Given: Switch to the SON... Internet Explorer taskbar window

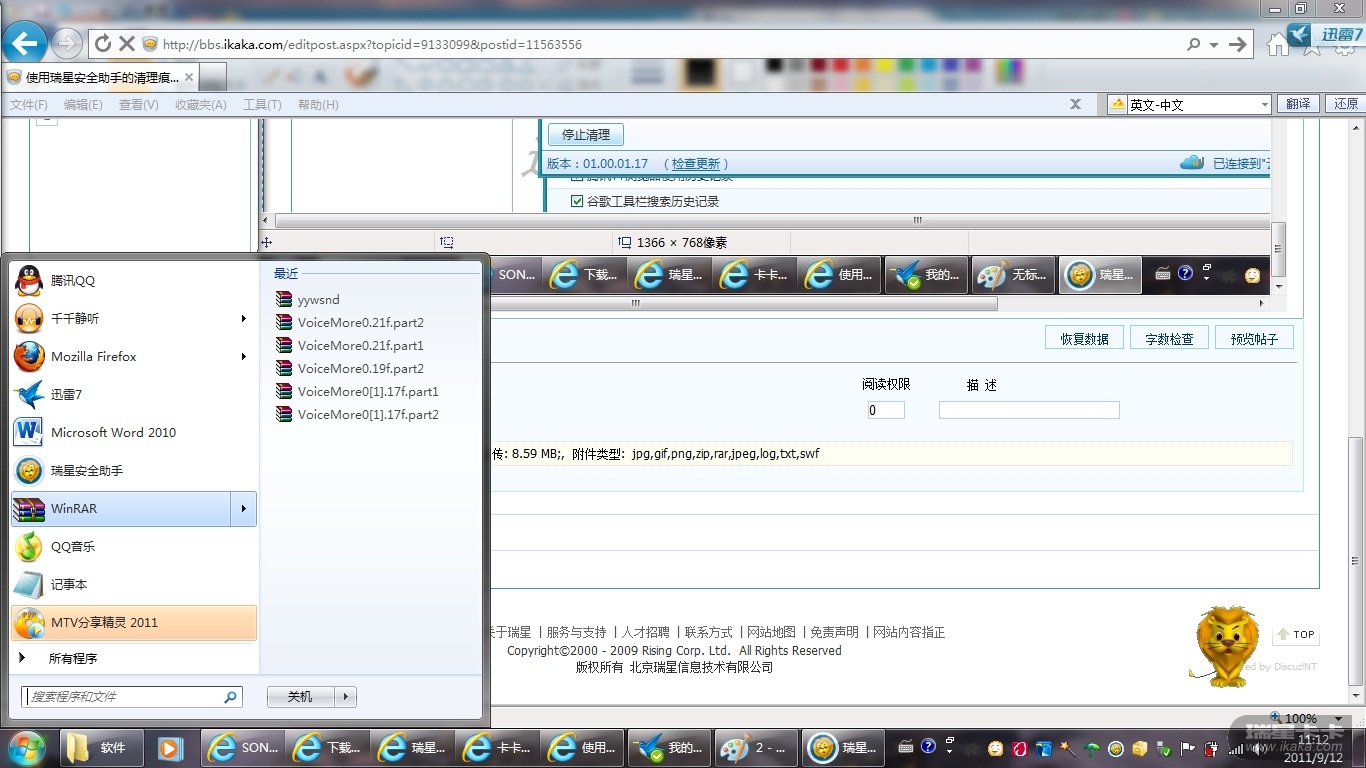Looking at the screenshot, I should click(x=243, y=747).
